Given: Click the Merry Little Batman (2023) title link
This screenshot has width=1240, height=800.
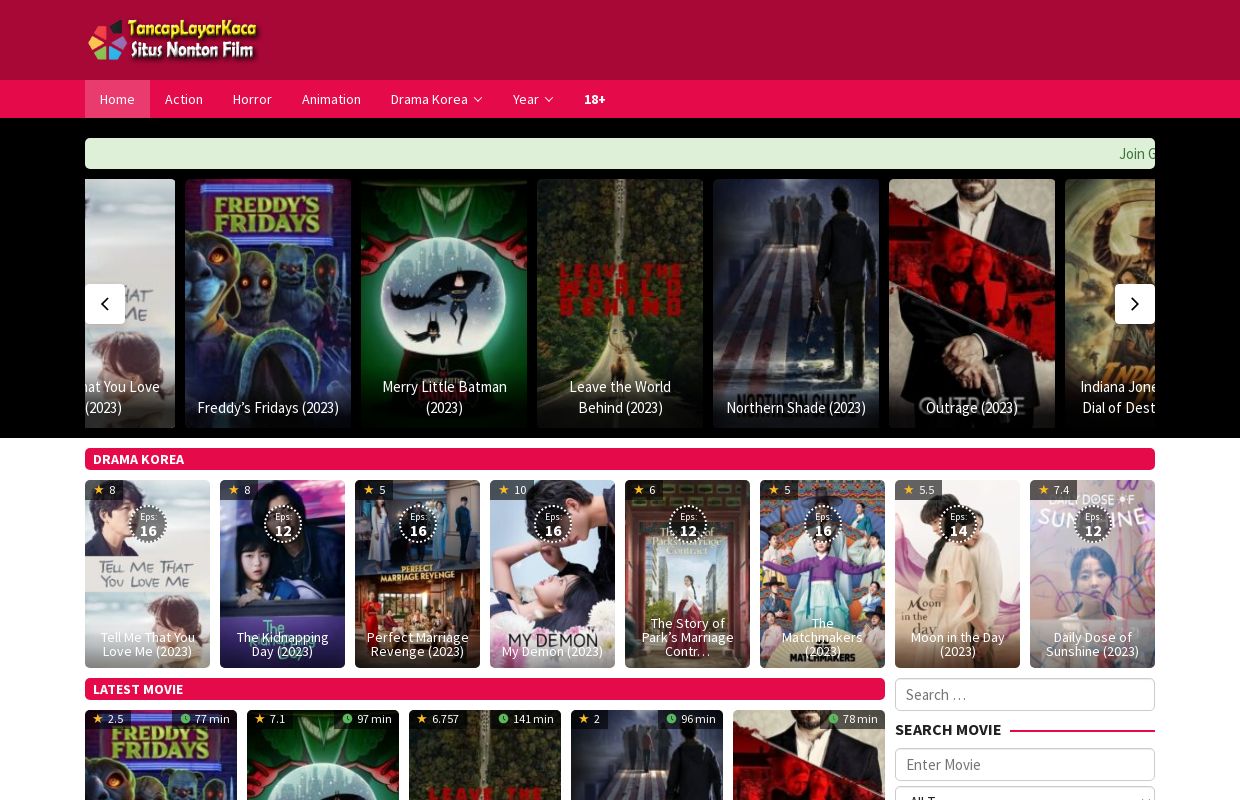Looking at the screenshot, I should coord(444,397).
